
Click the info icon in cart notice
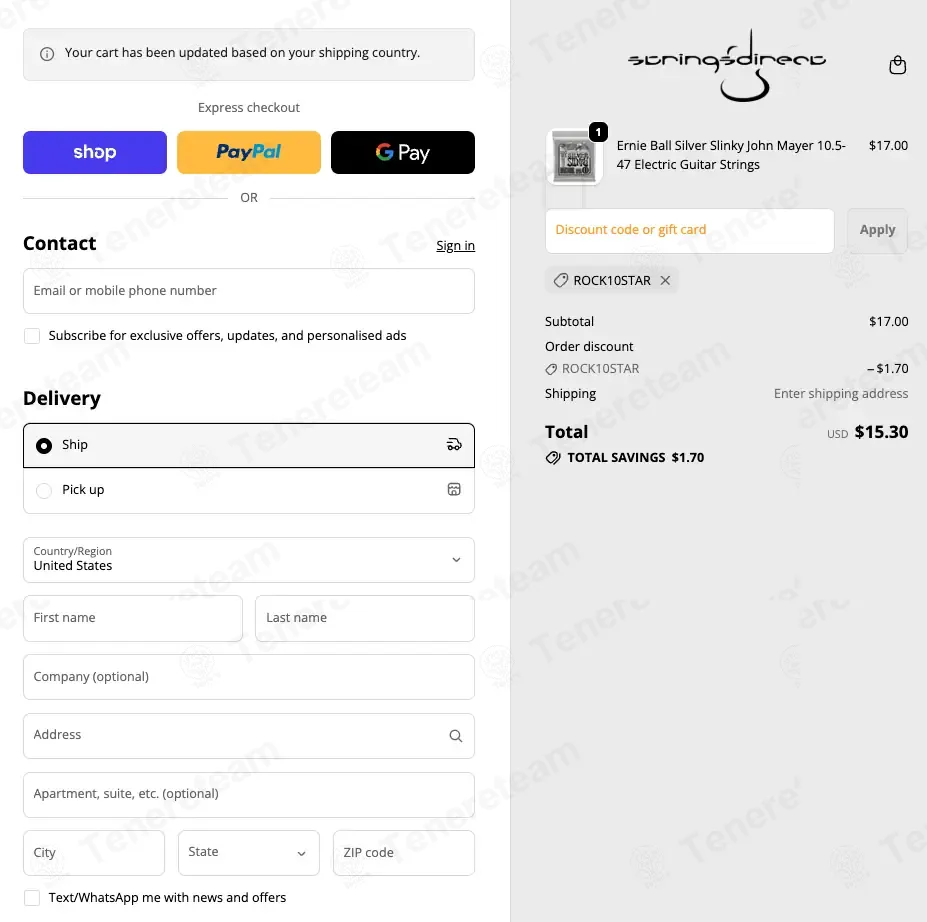click(47, 54)
